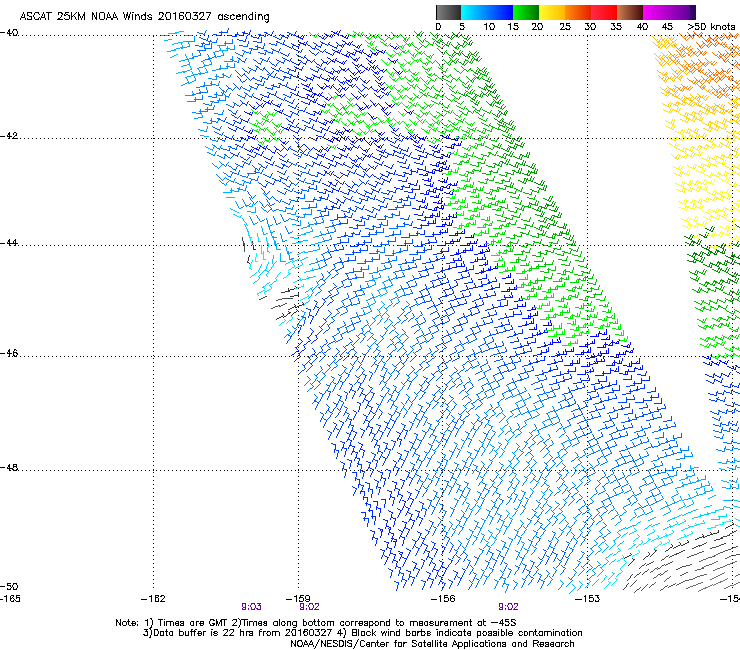Click the yellow 20-25 knots legend swatch

click(552, 12)
